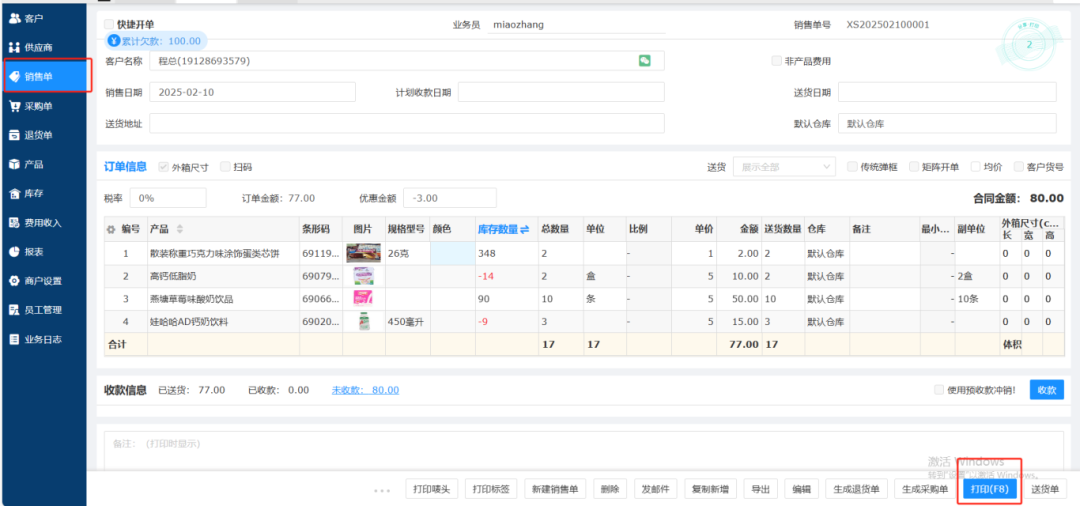Viewport: 1080px width, 506px height.
Task: Check 使用预收款冲销 checkbox
Action: pos(939,390)
